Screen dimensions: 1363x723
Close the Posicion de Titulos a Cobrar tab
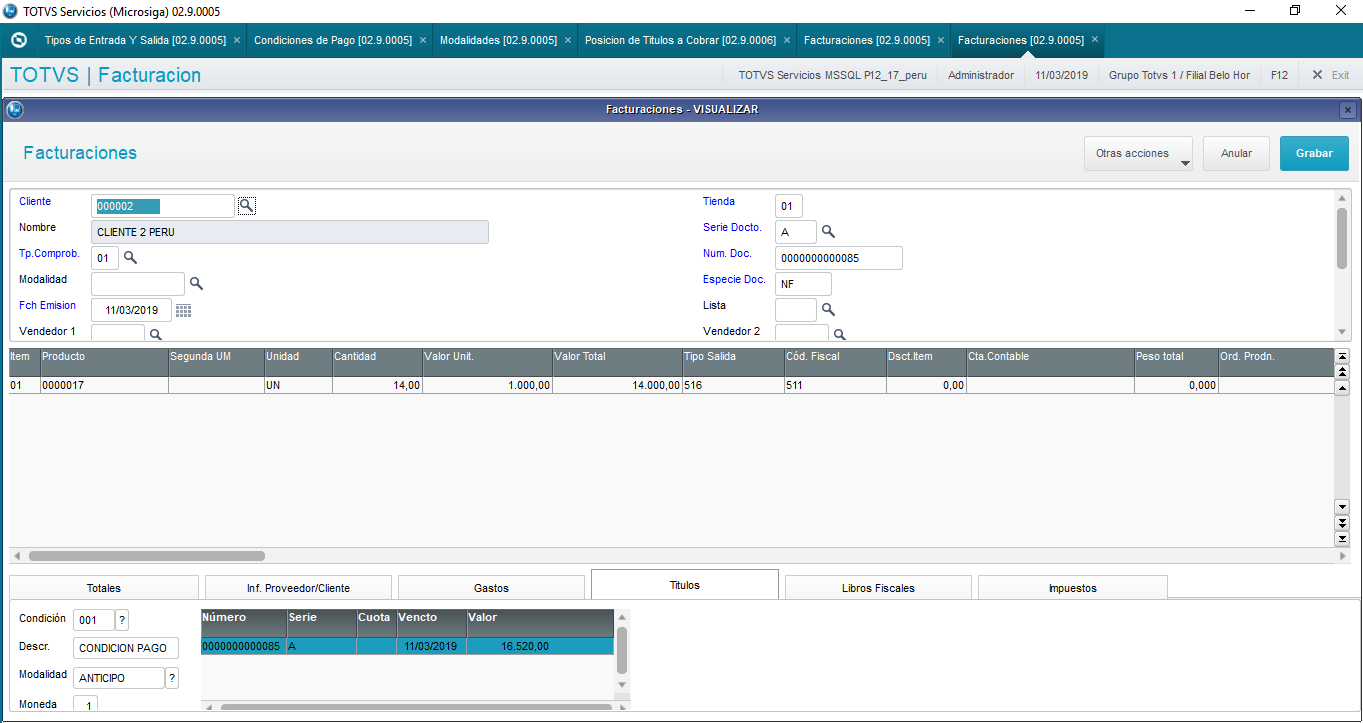tap(787, 40)
